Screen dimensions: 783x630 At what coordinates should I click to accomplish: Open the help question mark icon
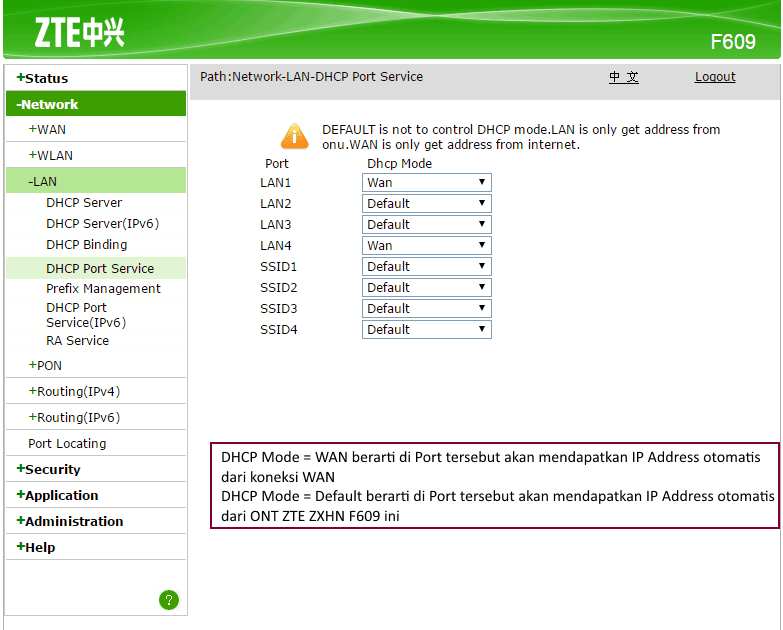click(169, 600)
